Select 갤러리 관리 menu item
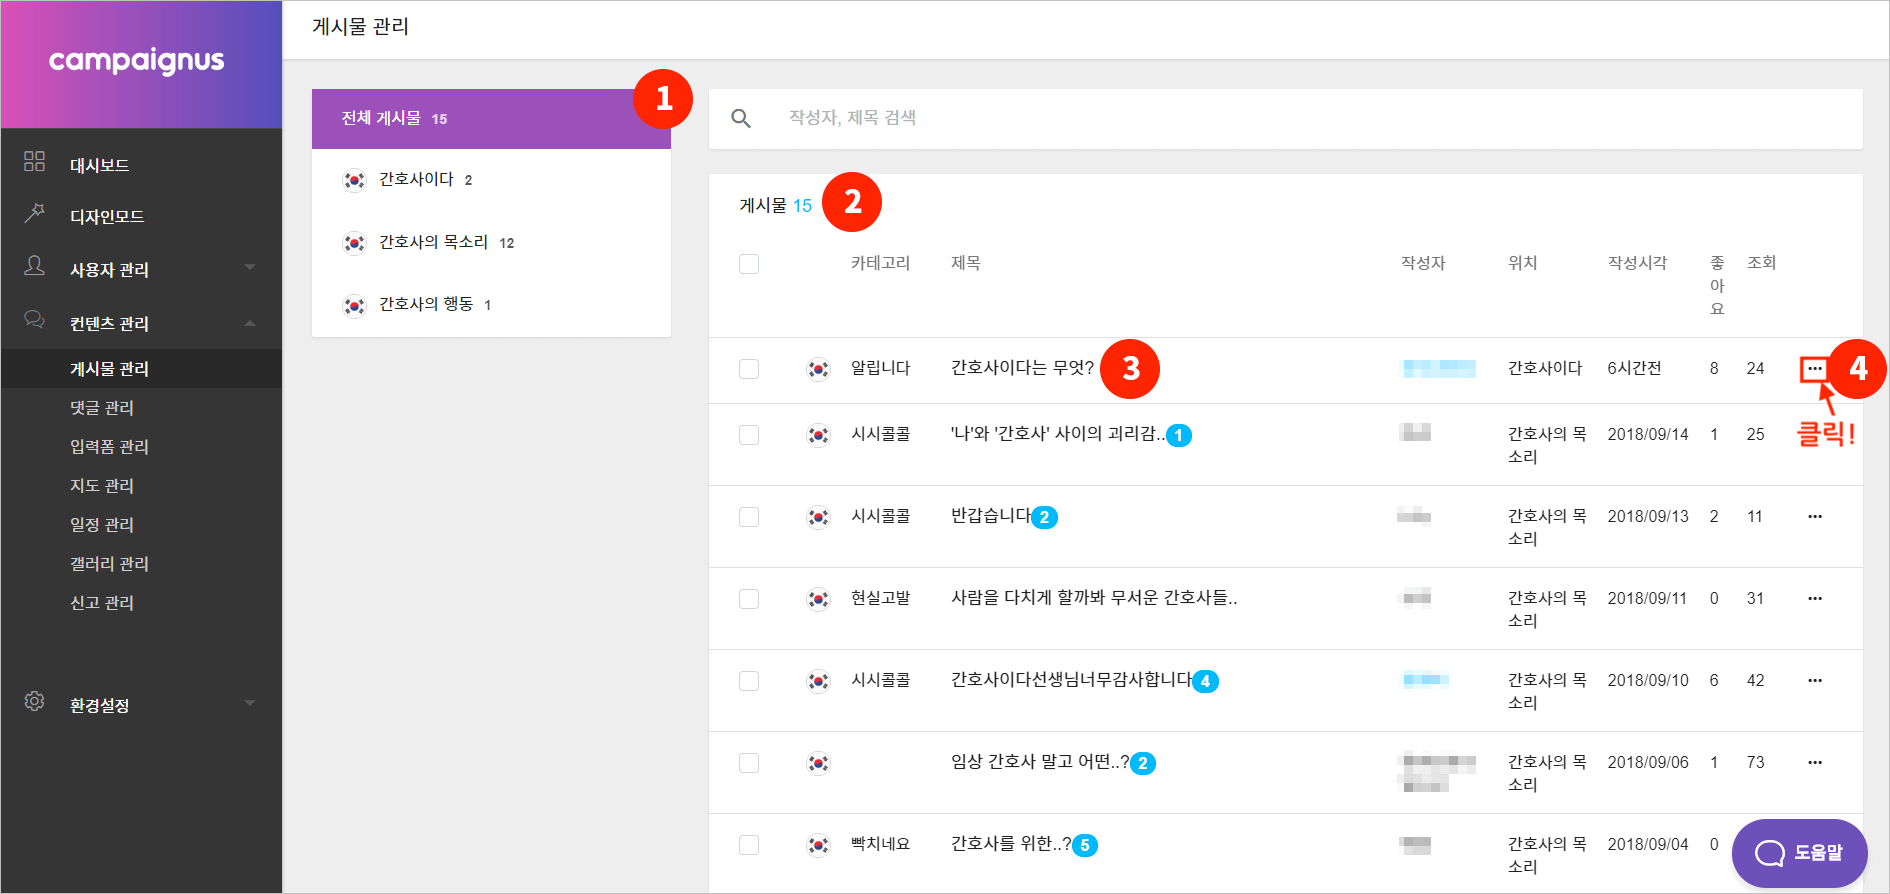This screenshot has height=894, width=1890. point(109,564)
